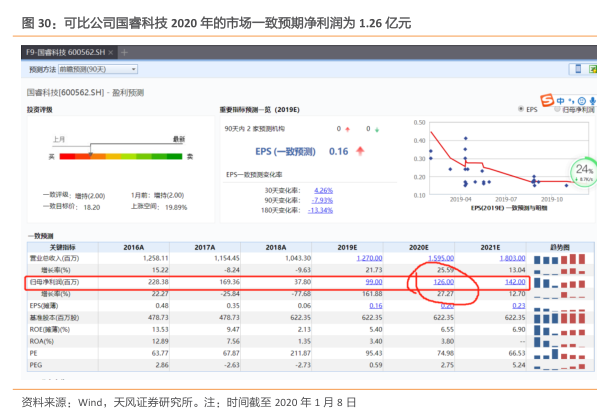
Task: Click the Sogou S input method logo
Action: click(547, 100)
